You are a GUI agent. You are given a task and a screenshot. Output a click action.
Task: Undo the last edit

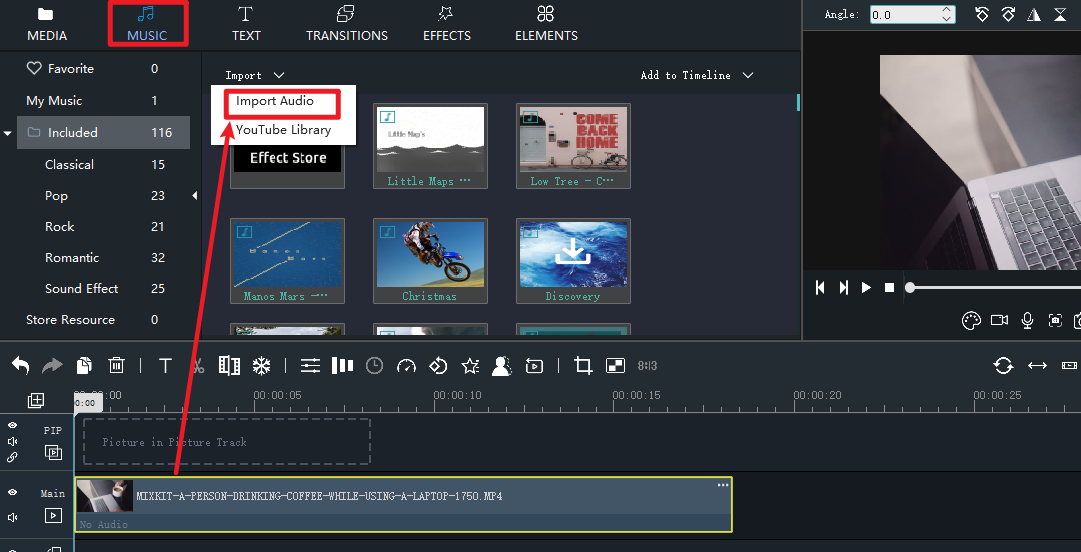click(x=20, y=365)
